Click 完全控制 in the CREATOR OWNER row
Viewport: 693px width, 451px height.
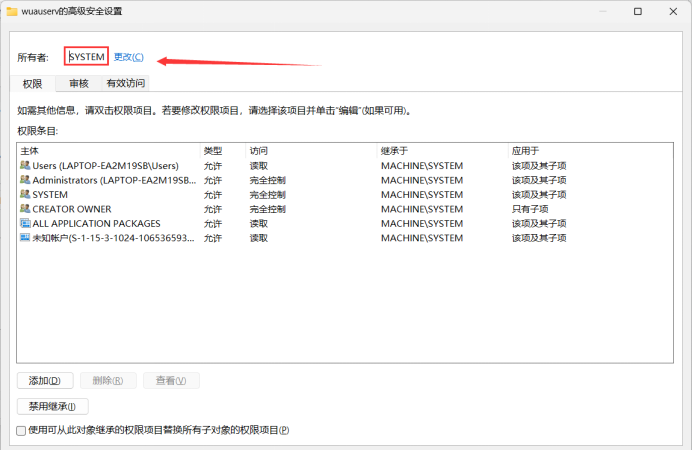click(x=267, y=209)
